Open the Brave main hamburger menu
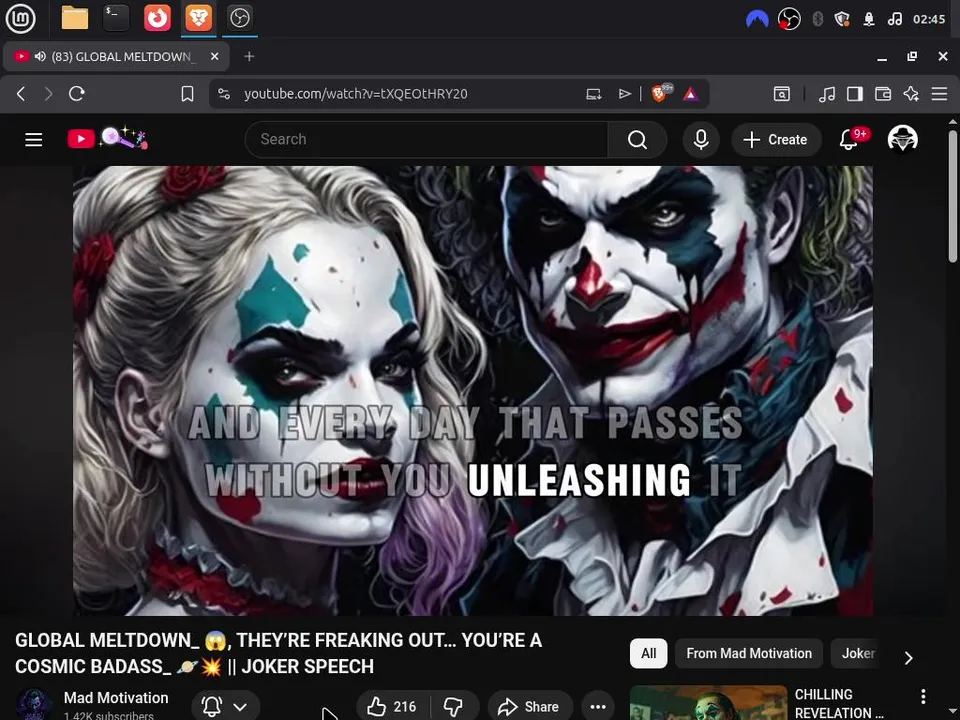Screen dimensions: 960x720 [939, 94]
